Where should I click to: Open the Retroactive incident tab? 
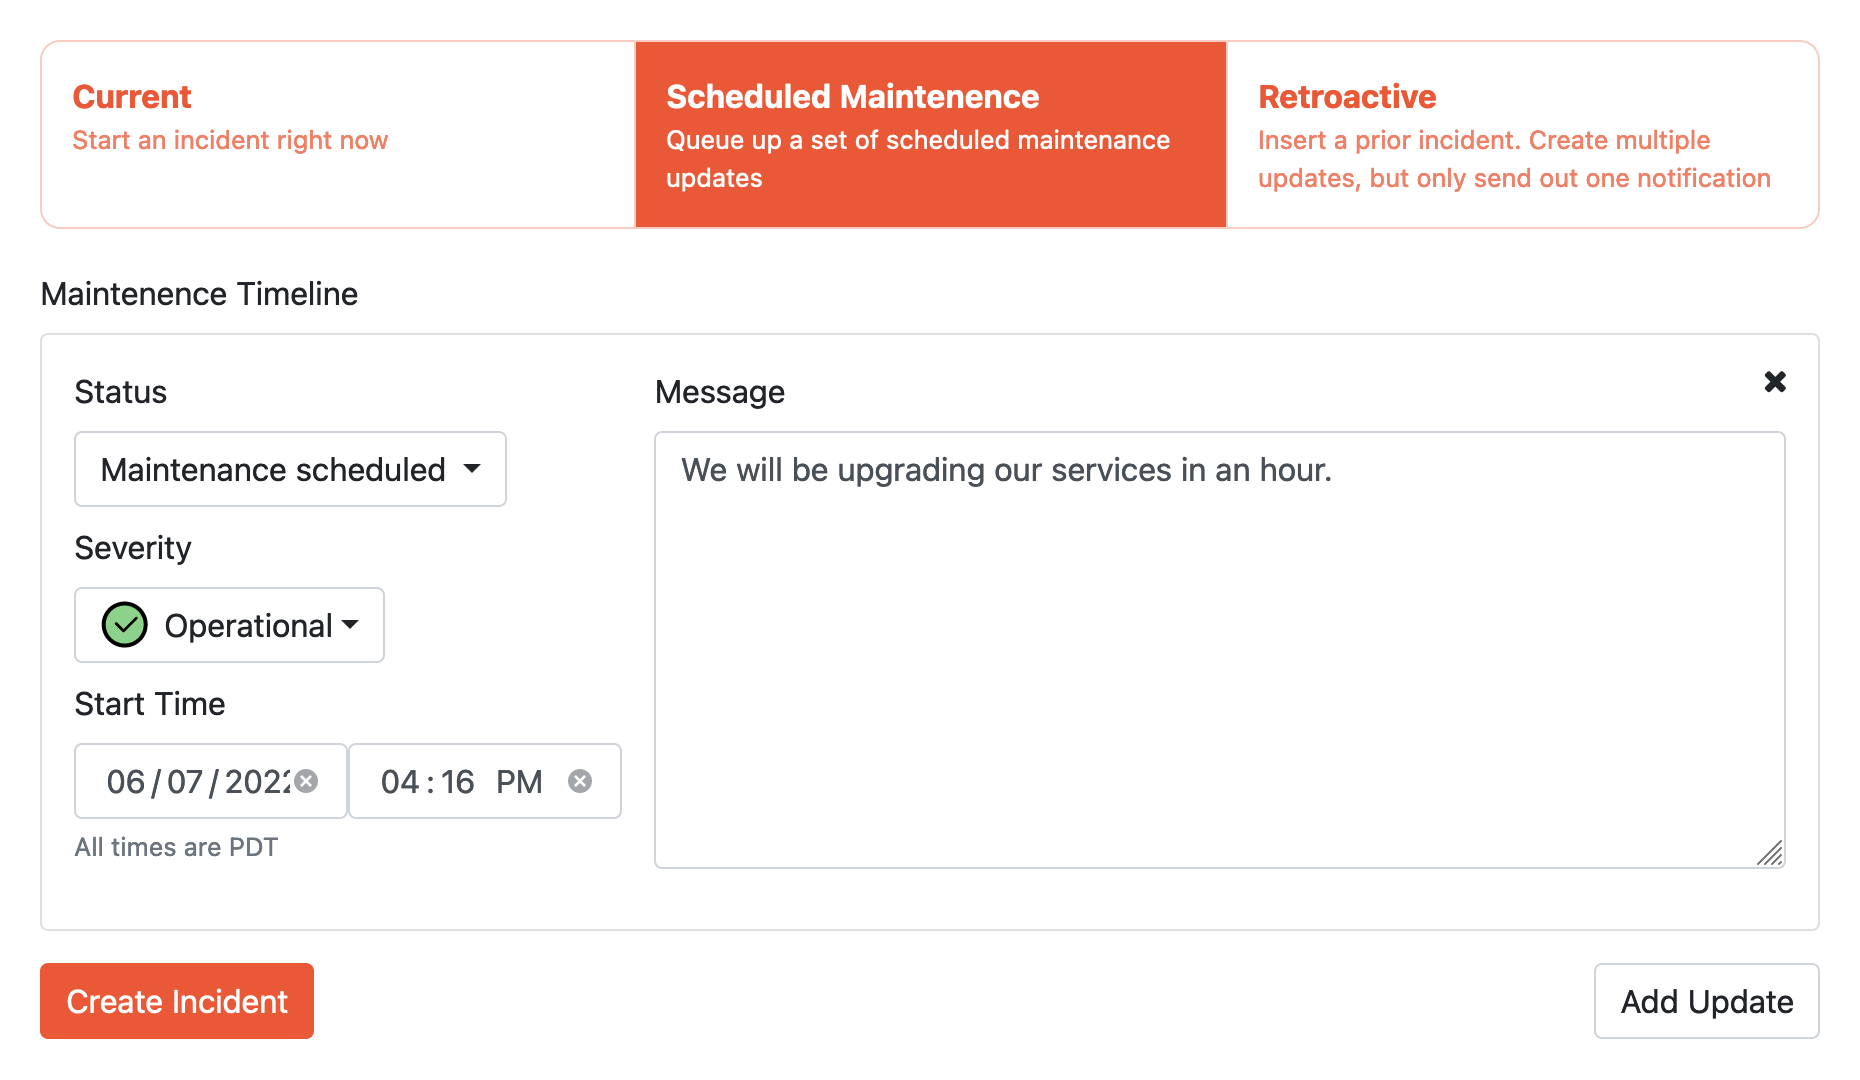pyautogui.click(x=1522, y=135)
